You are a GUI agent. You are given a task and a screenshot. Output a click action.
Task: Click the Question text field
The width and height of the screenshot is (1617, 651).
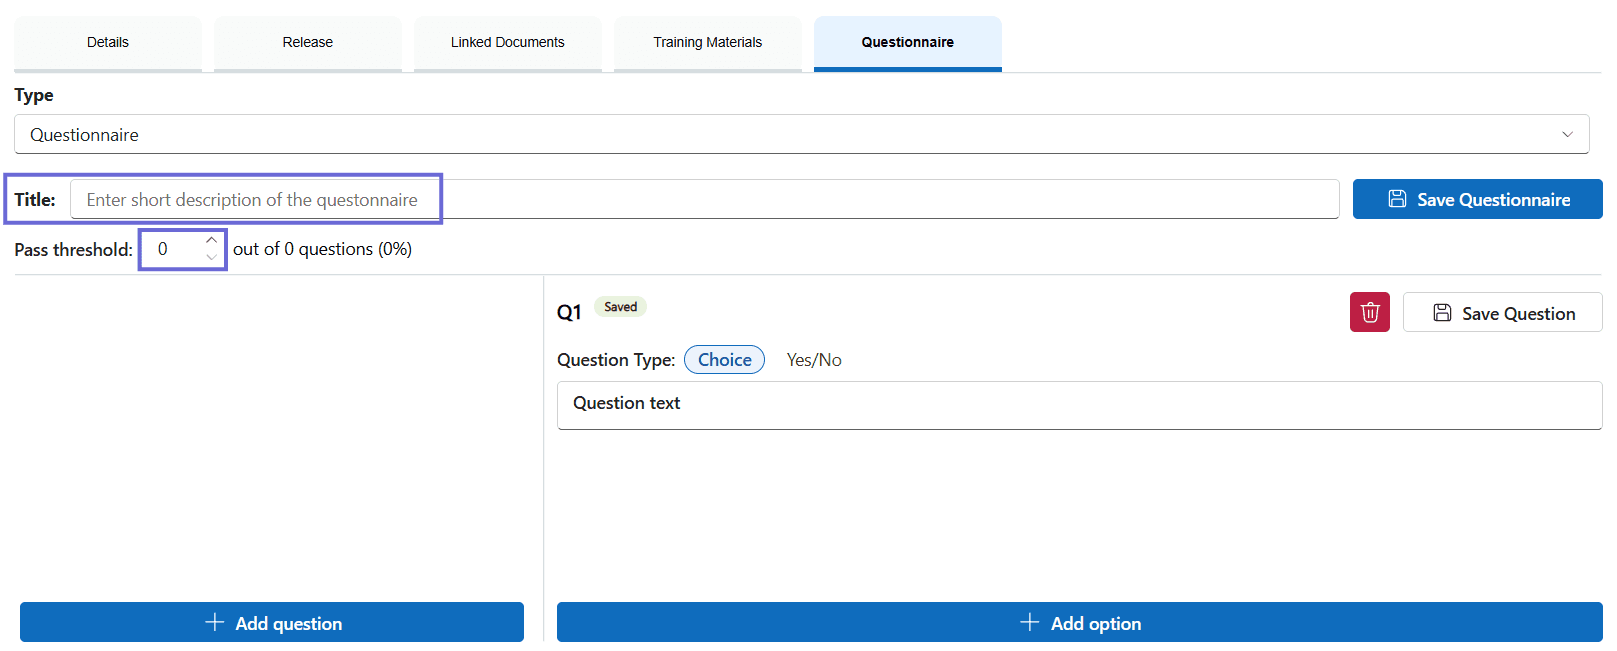1080,405
